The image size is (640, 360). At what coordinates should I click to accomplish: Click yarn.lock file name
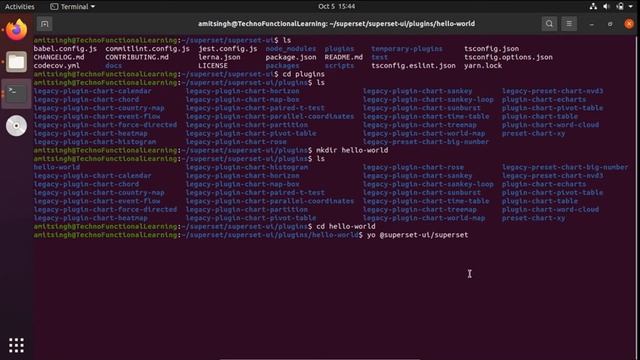[x=483, y=66]
